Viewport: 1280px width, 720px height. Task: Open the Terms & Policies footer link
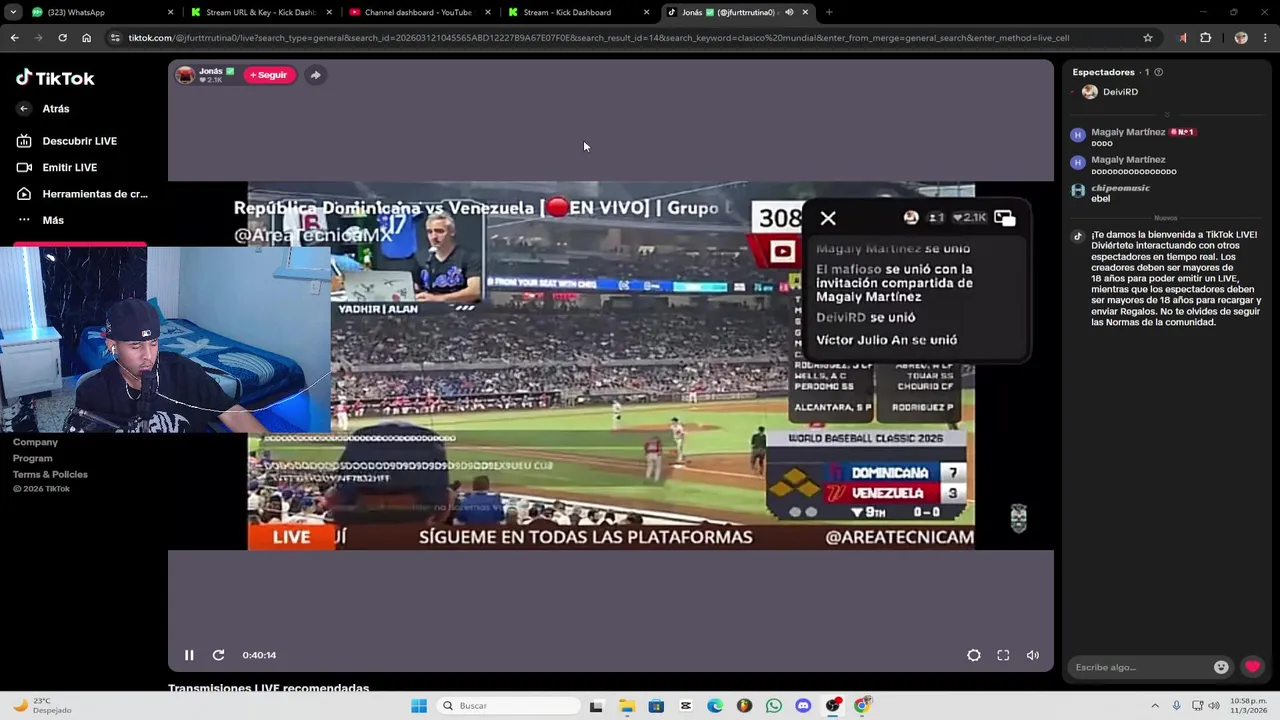coord(50,474)
